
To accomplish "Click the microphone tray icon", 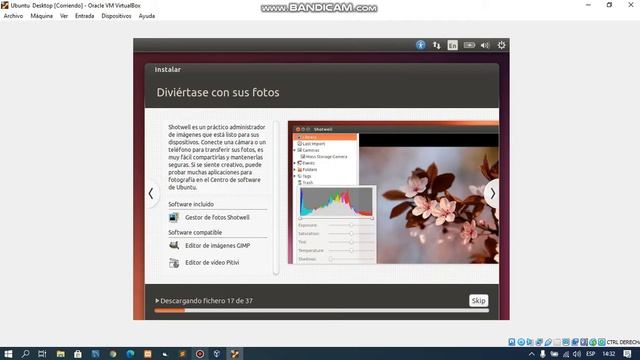I will (x=542, y=354).
